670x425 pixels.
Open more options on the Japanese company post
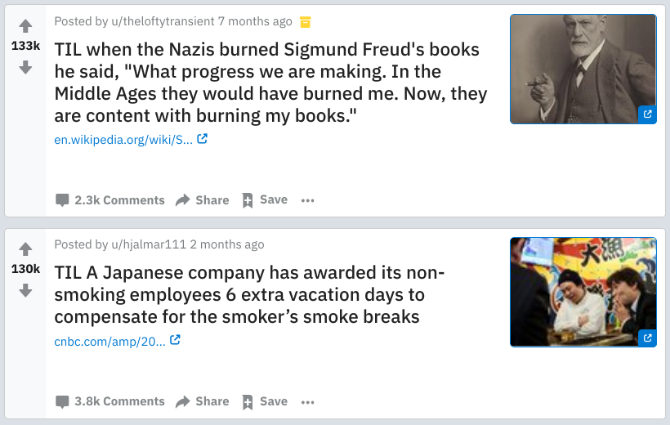[x=307, y=401]
